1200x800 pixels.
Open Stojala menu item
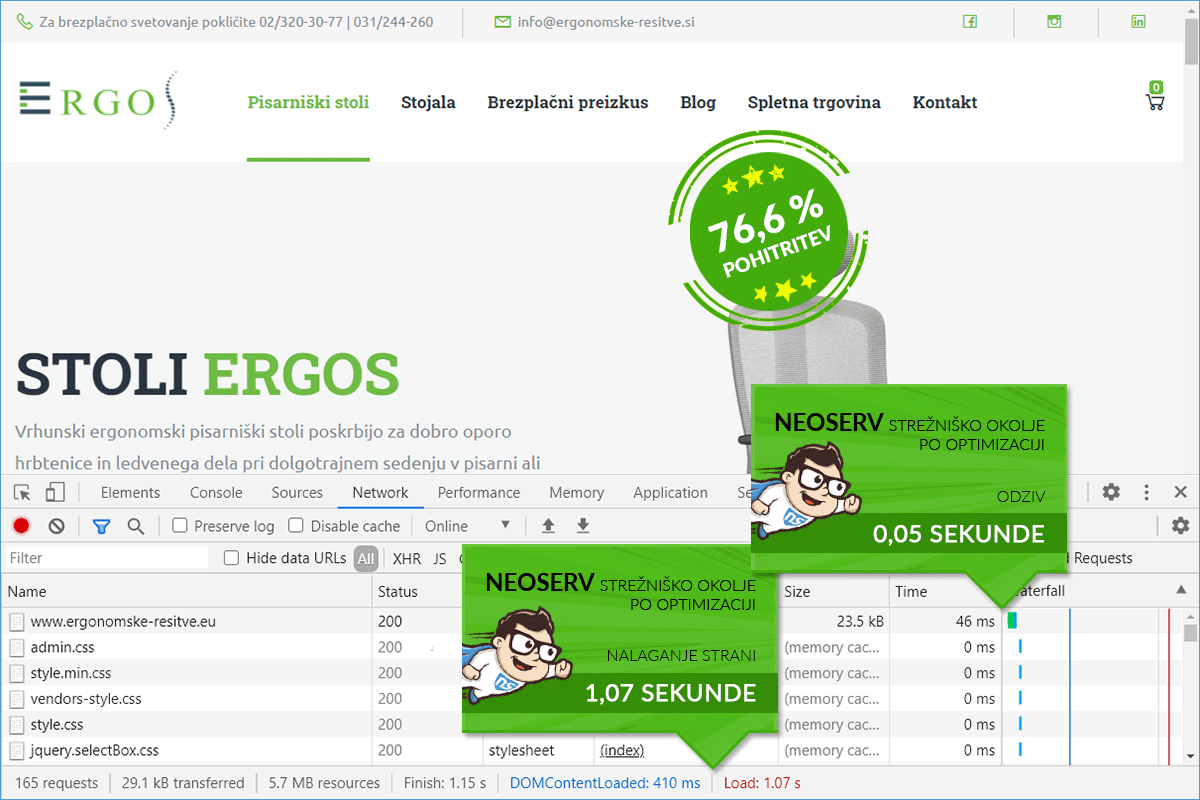point(428,102)
